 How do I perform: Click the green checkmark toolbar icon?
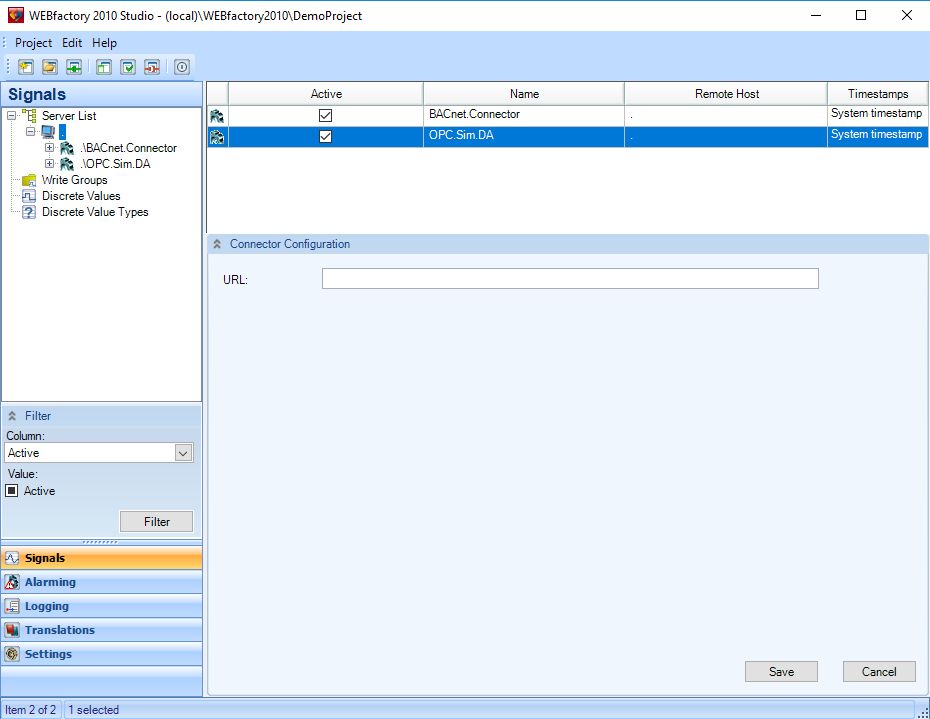coord(128,67)
